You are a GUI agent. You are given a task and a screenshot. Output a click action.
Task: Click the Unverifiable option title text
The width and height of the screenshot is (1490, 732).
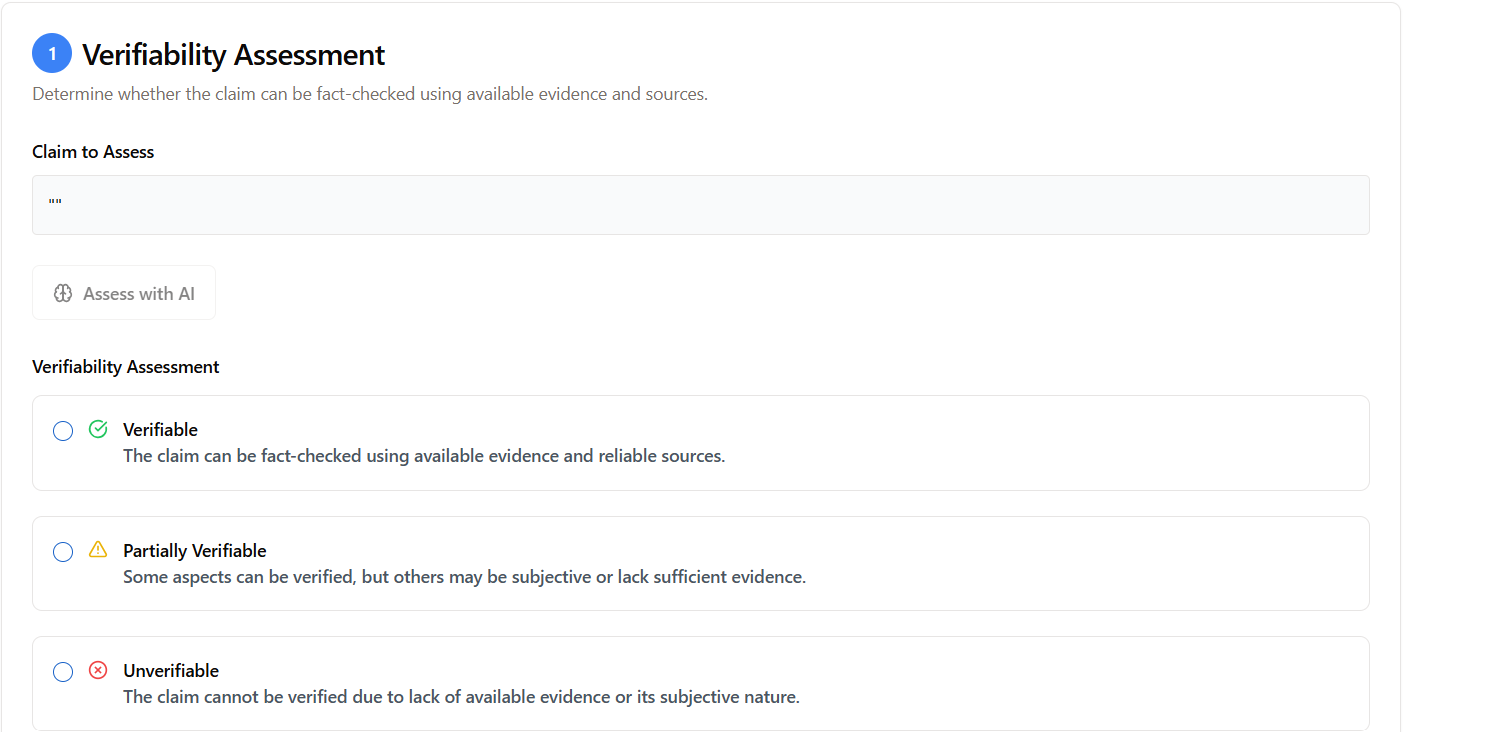pos(170,671)
